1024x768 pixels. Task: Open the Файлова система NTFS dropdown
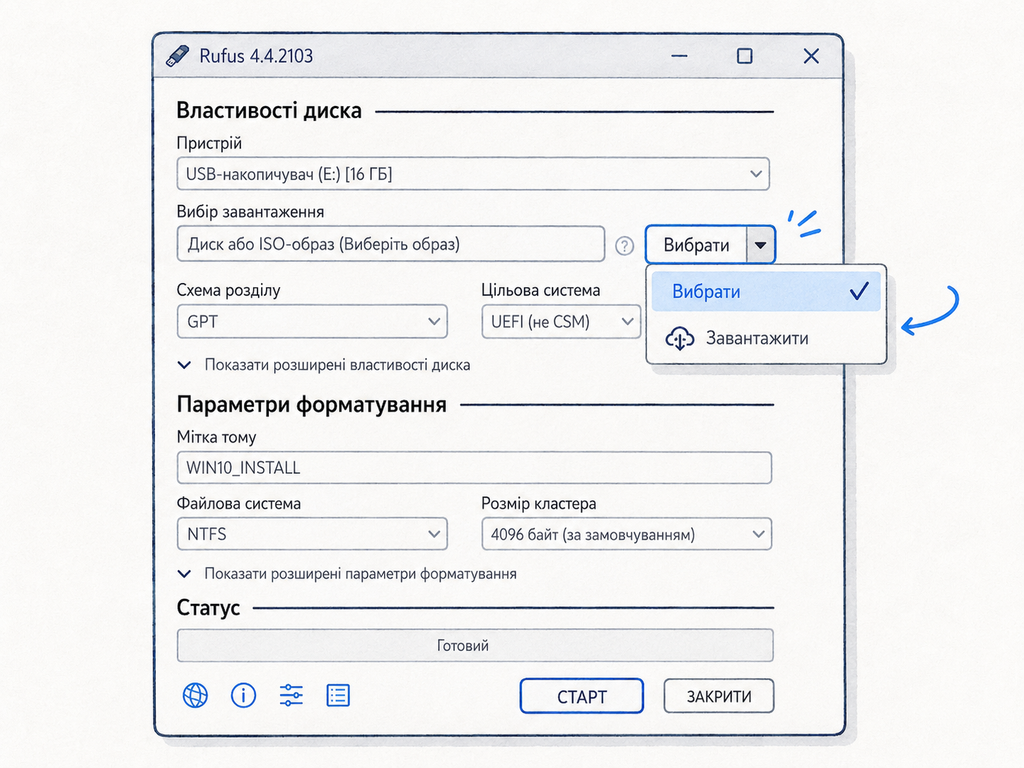pos(312,534)
